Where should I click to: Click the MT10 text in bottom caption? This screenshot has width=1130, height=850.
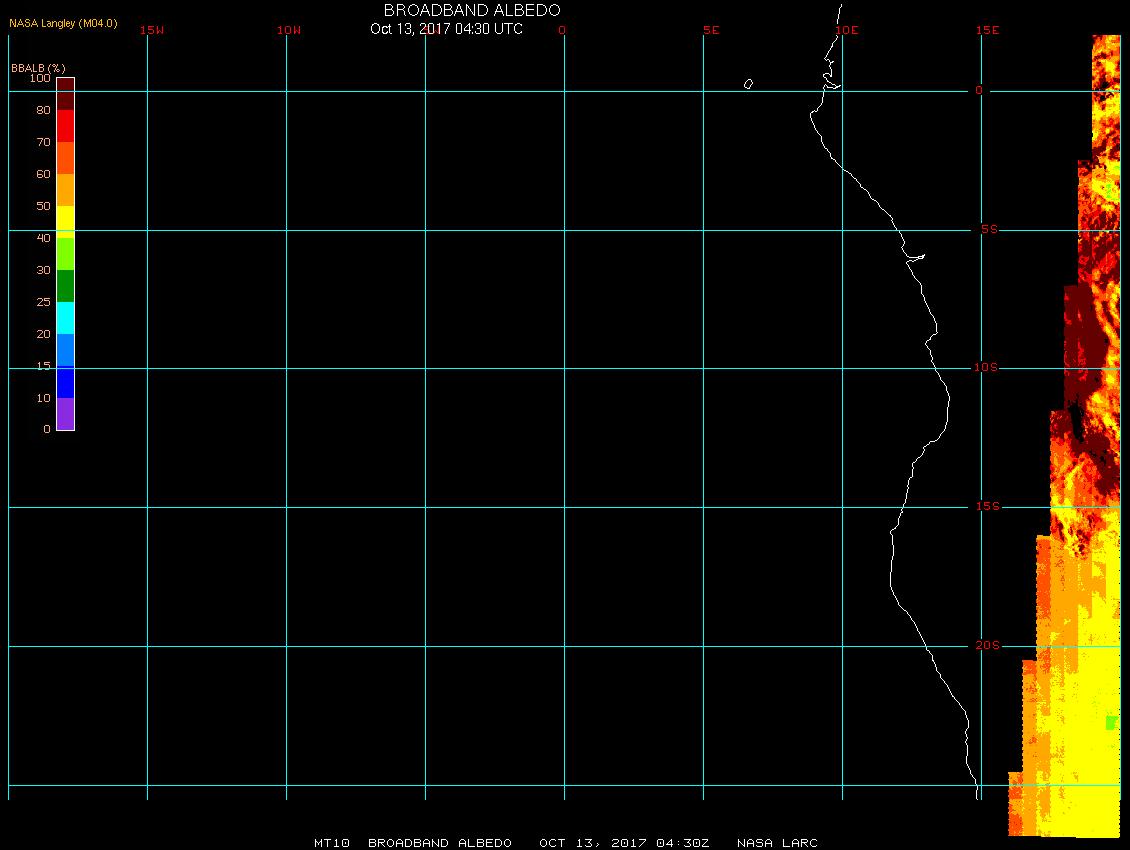pyautogui.click(x=332, y=843)
